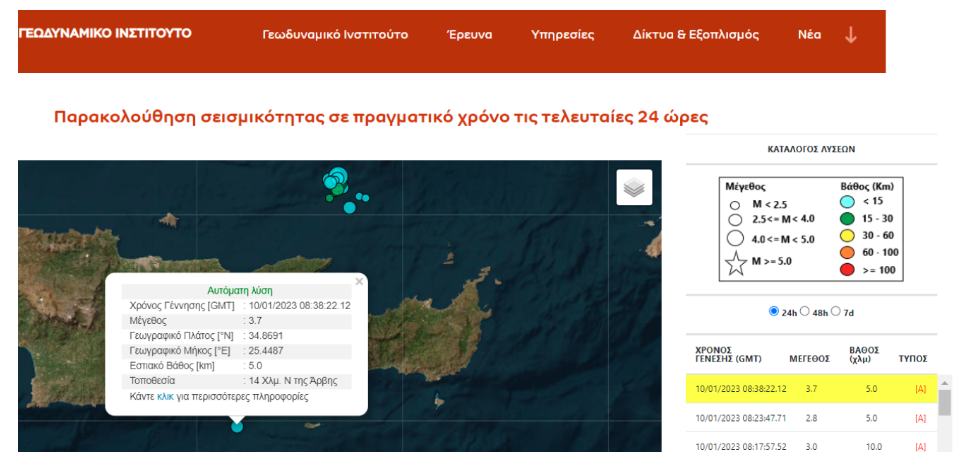Select the 24h time range radio button
Image resolution: width=967 pixels, height=472 pixels.
tap(773, 311)
